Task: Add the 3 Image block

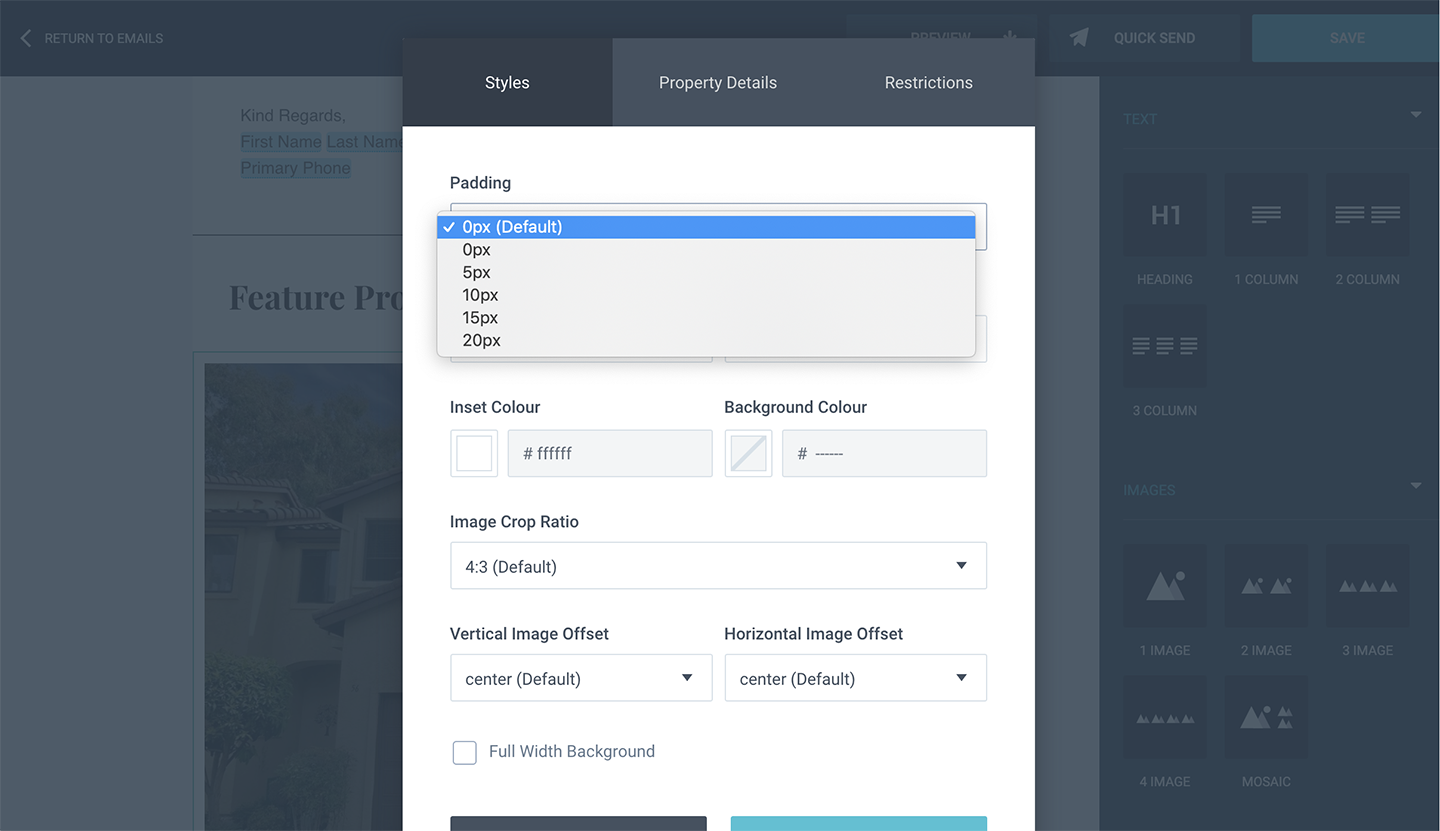Action: pyautogui.click(x=1367, y=586)
